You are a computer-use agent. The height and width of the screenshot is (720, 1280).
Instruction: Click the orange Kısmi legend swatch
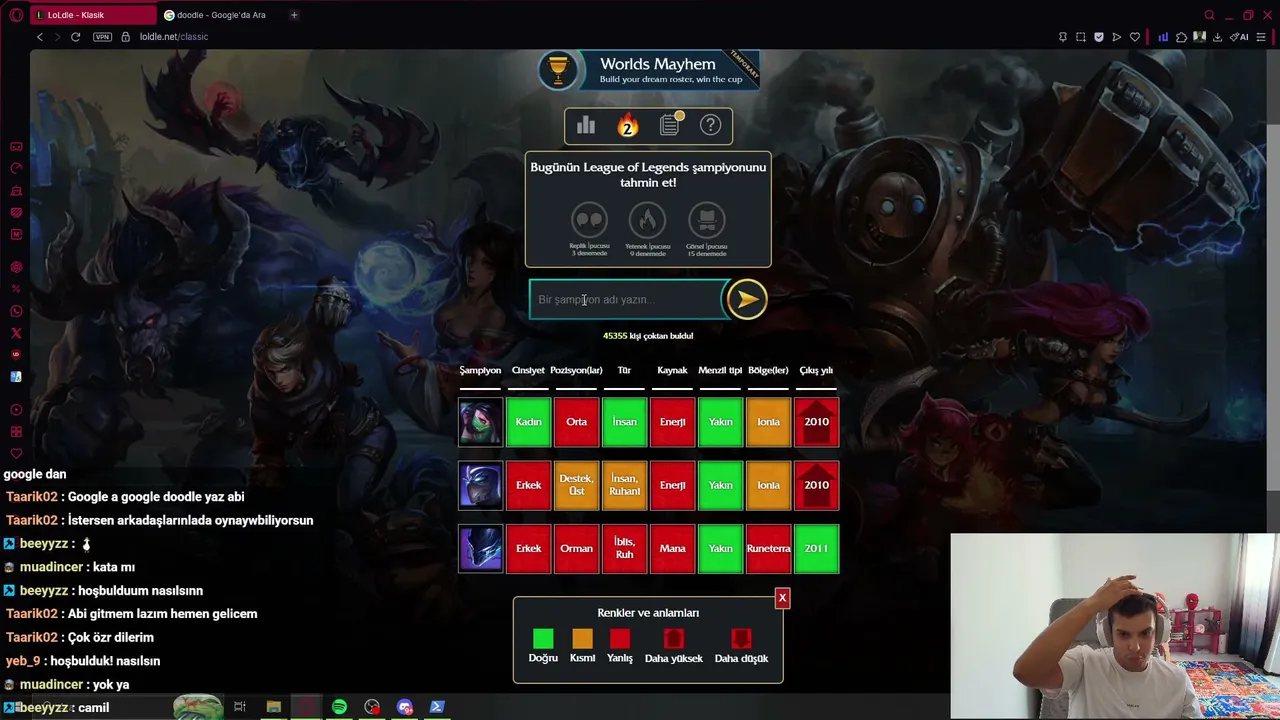pos(582,638)
